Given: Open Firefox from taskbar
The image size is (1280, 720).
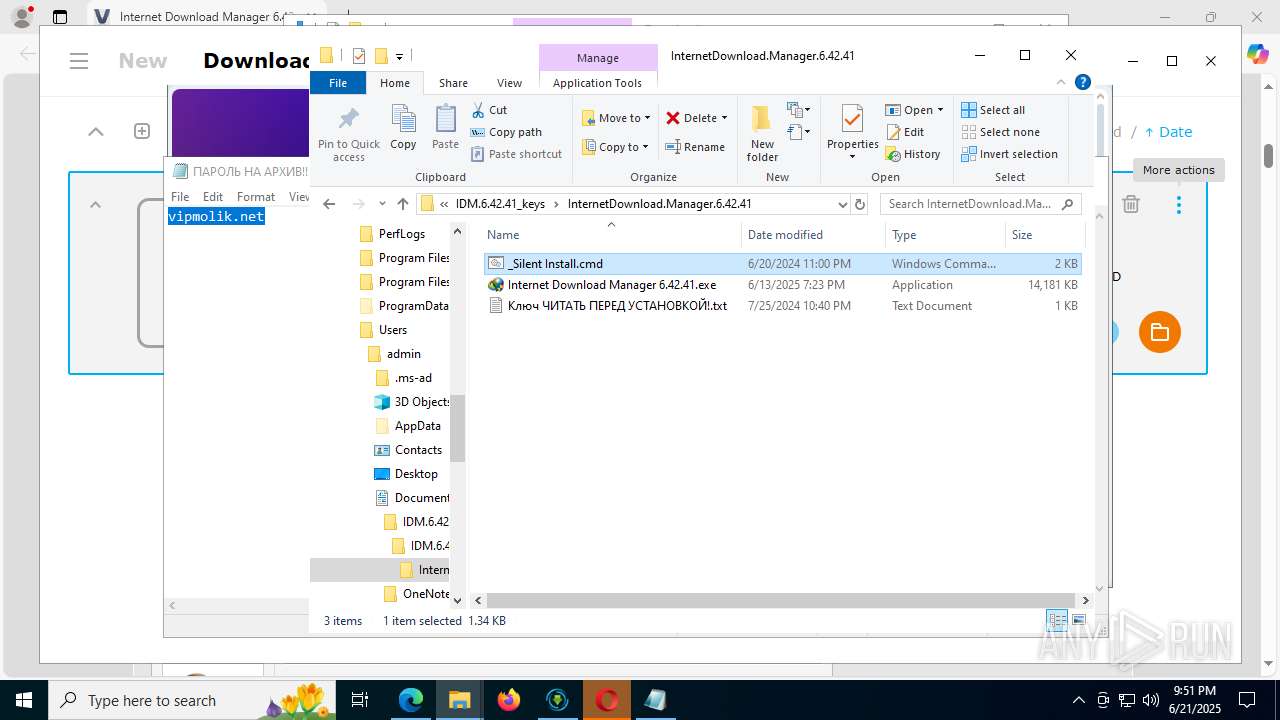Looking at the screenshot, I should [509, 700].
